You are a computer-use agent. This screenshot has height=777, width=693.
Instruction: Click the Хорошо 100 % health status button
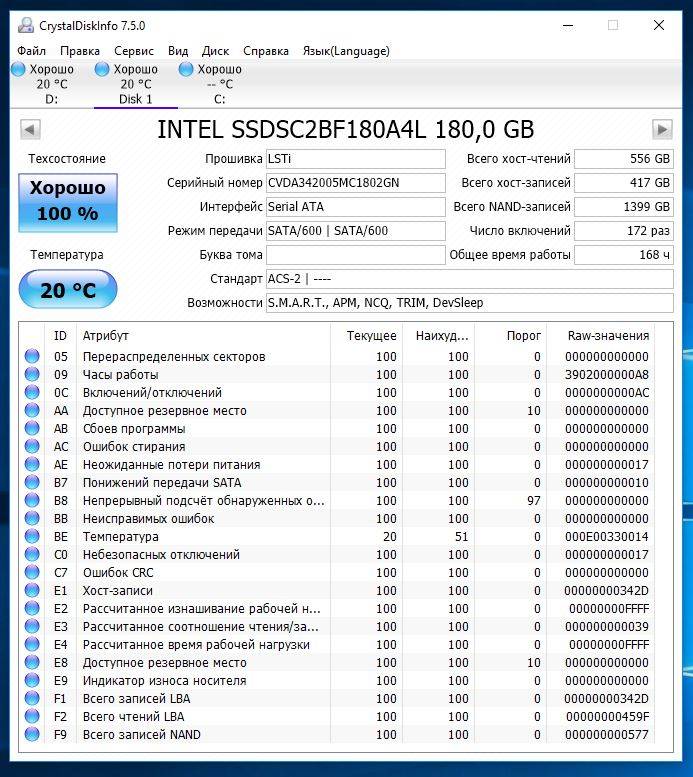68,203
